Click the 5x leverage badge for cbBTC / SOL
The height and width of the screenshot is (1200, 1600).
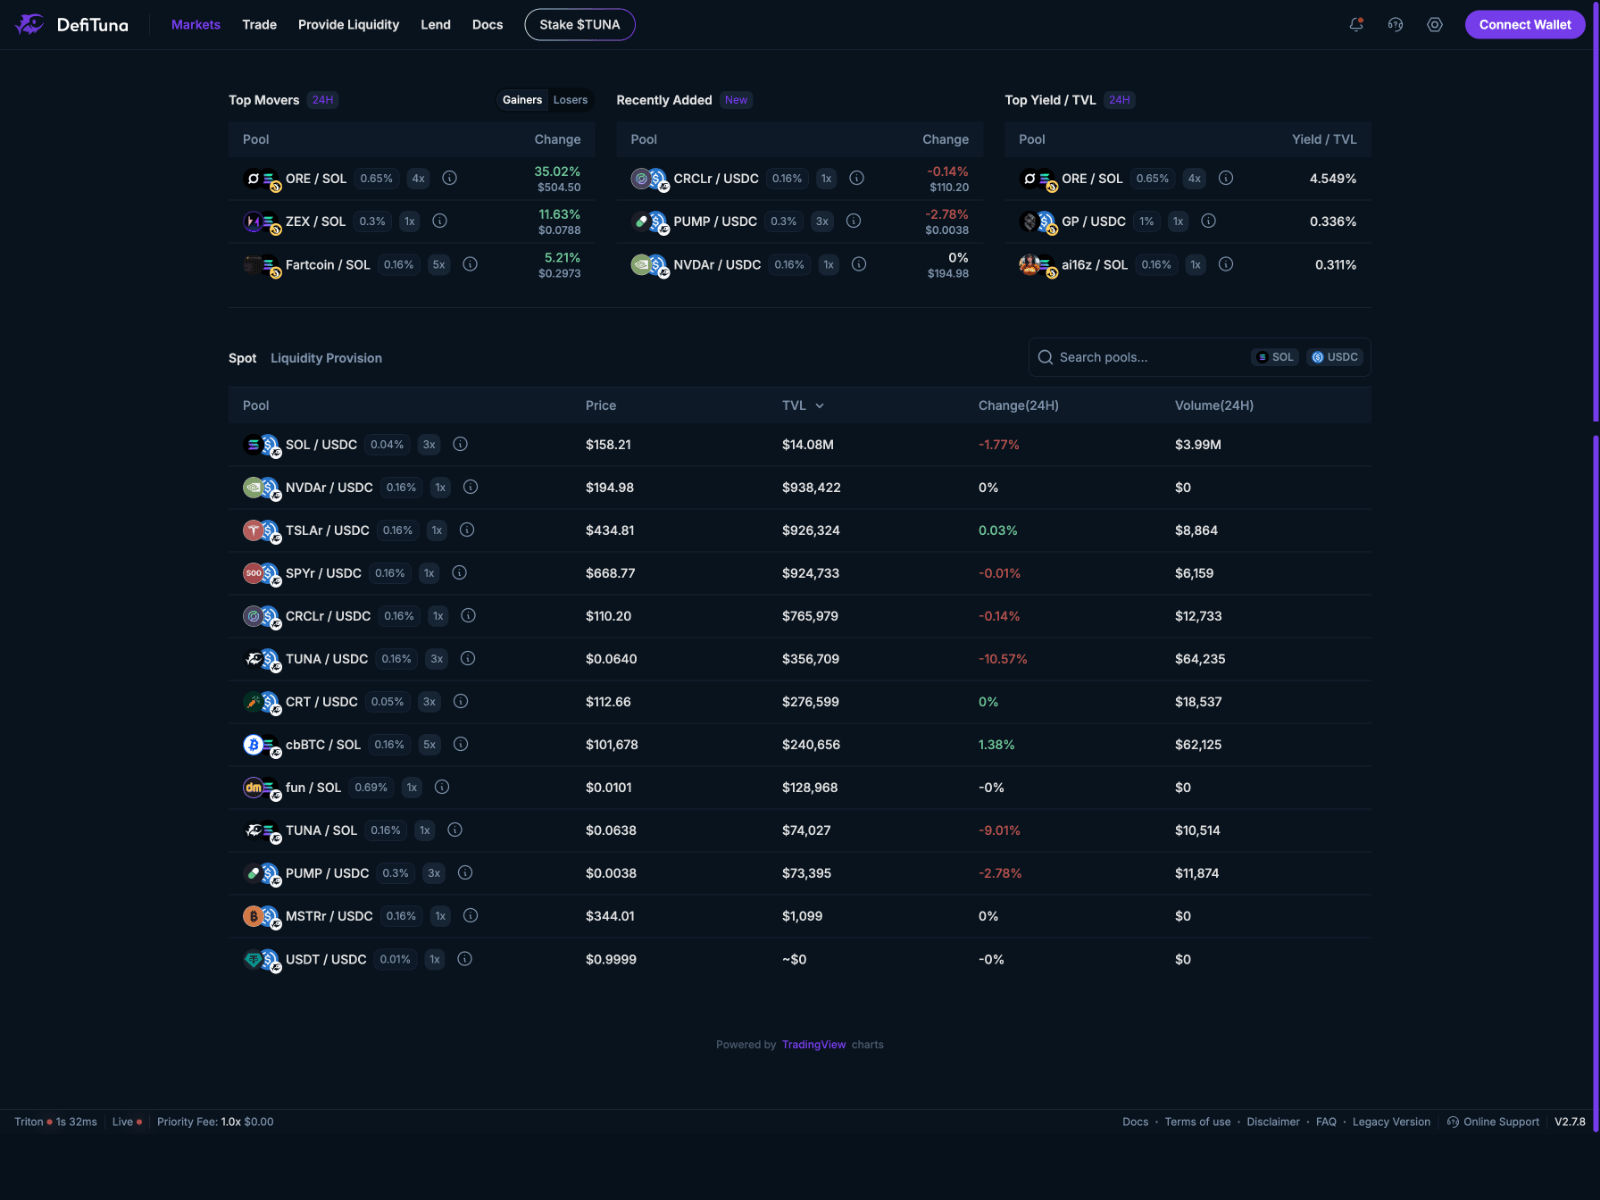click(430, 744)
